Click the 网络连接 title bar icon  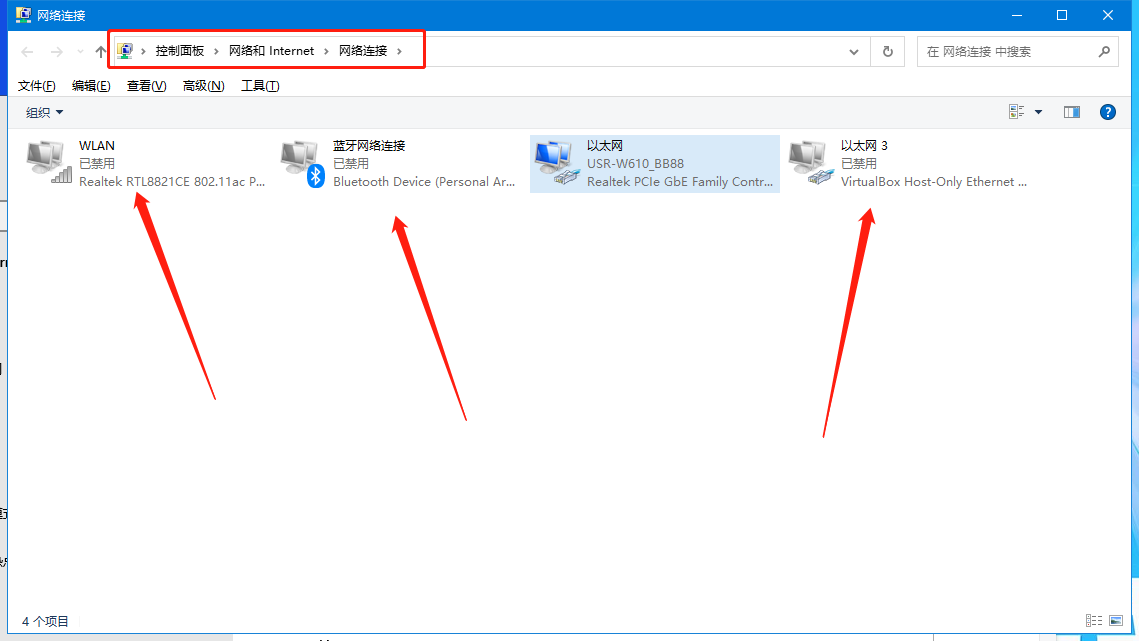[x=23, y=15]
